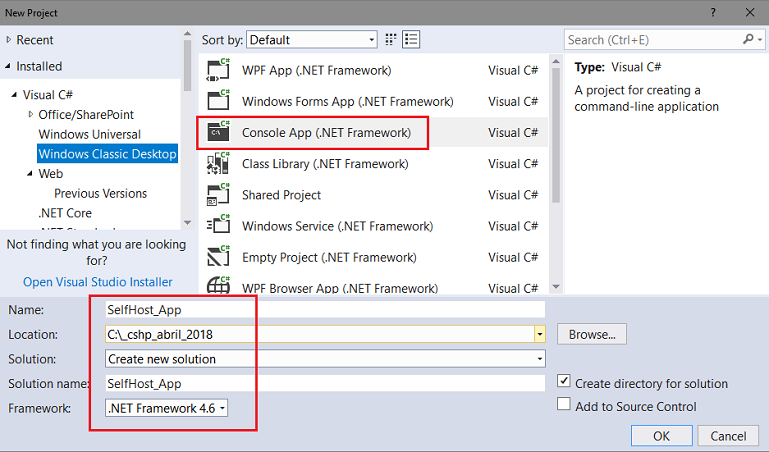This screenshot has height=452, width=769.
Task: Switch to medium icons list view
Action: [x=411, y=40]
